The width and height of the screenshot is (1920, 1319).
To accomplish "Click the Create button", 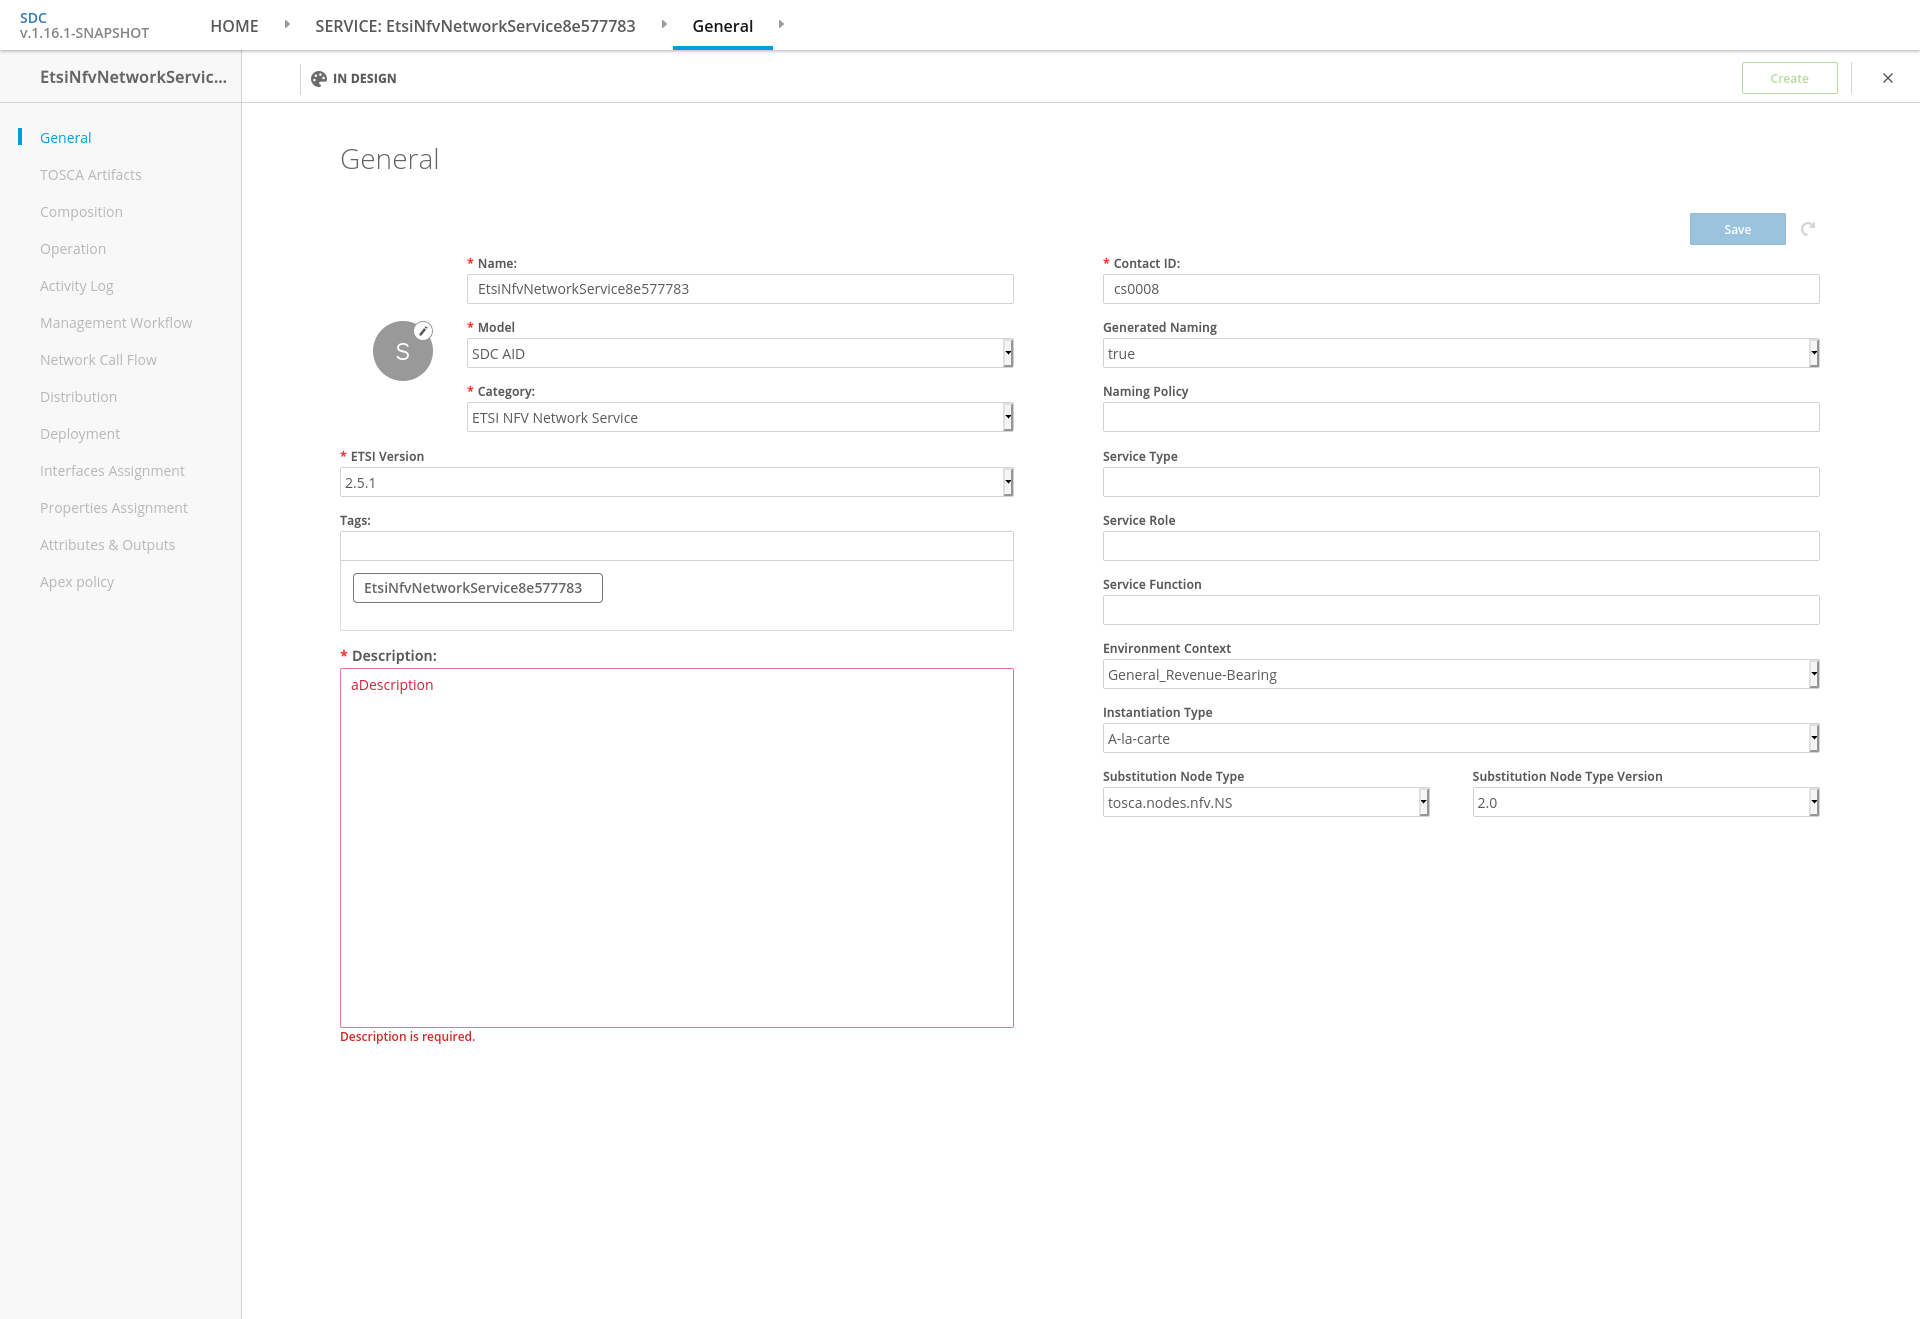I will pos(1789,78).
